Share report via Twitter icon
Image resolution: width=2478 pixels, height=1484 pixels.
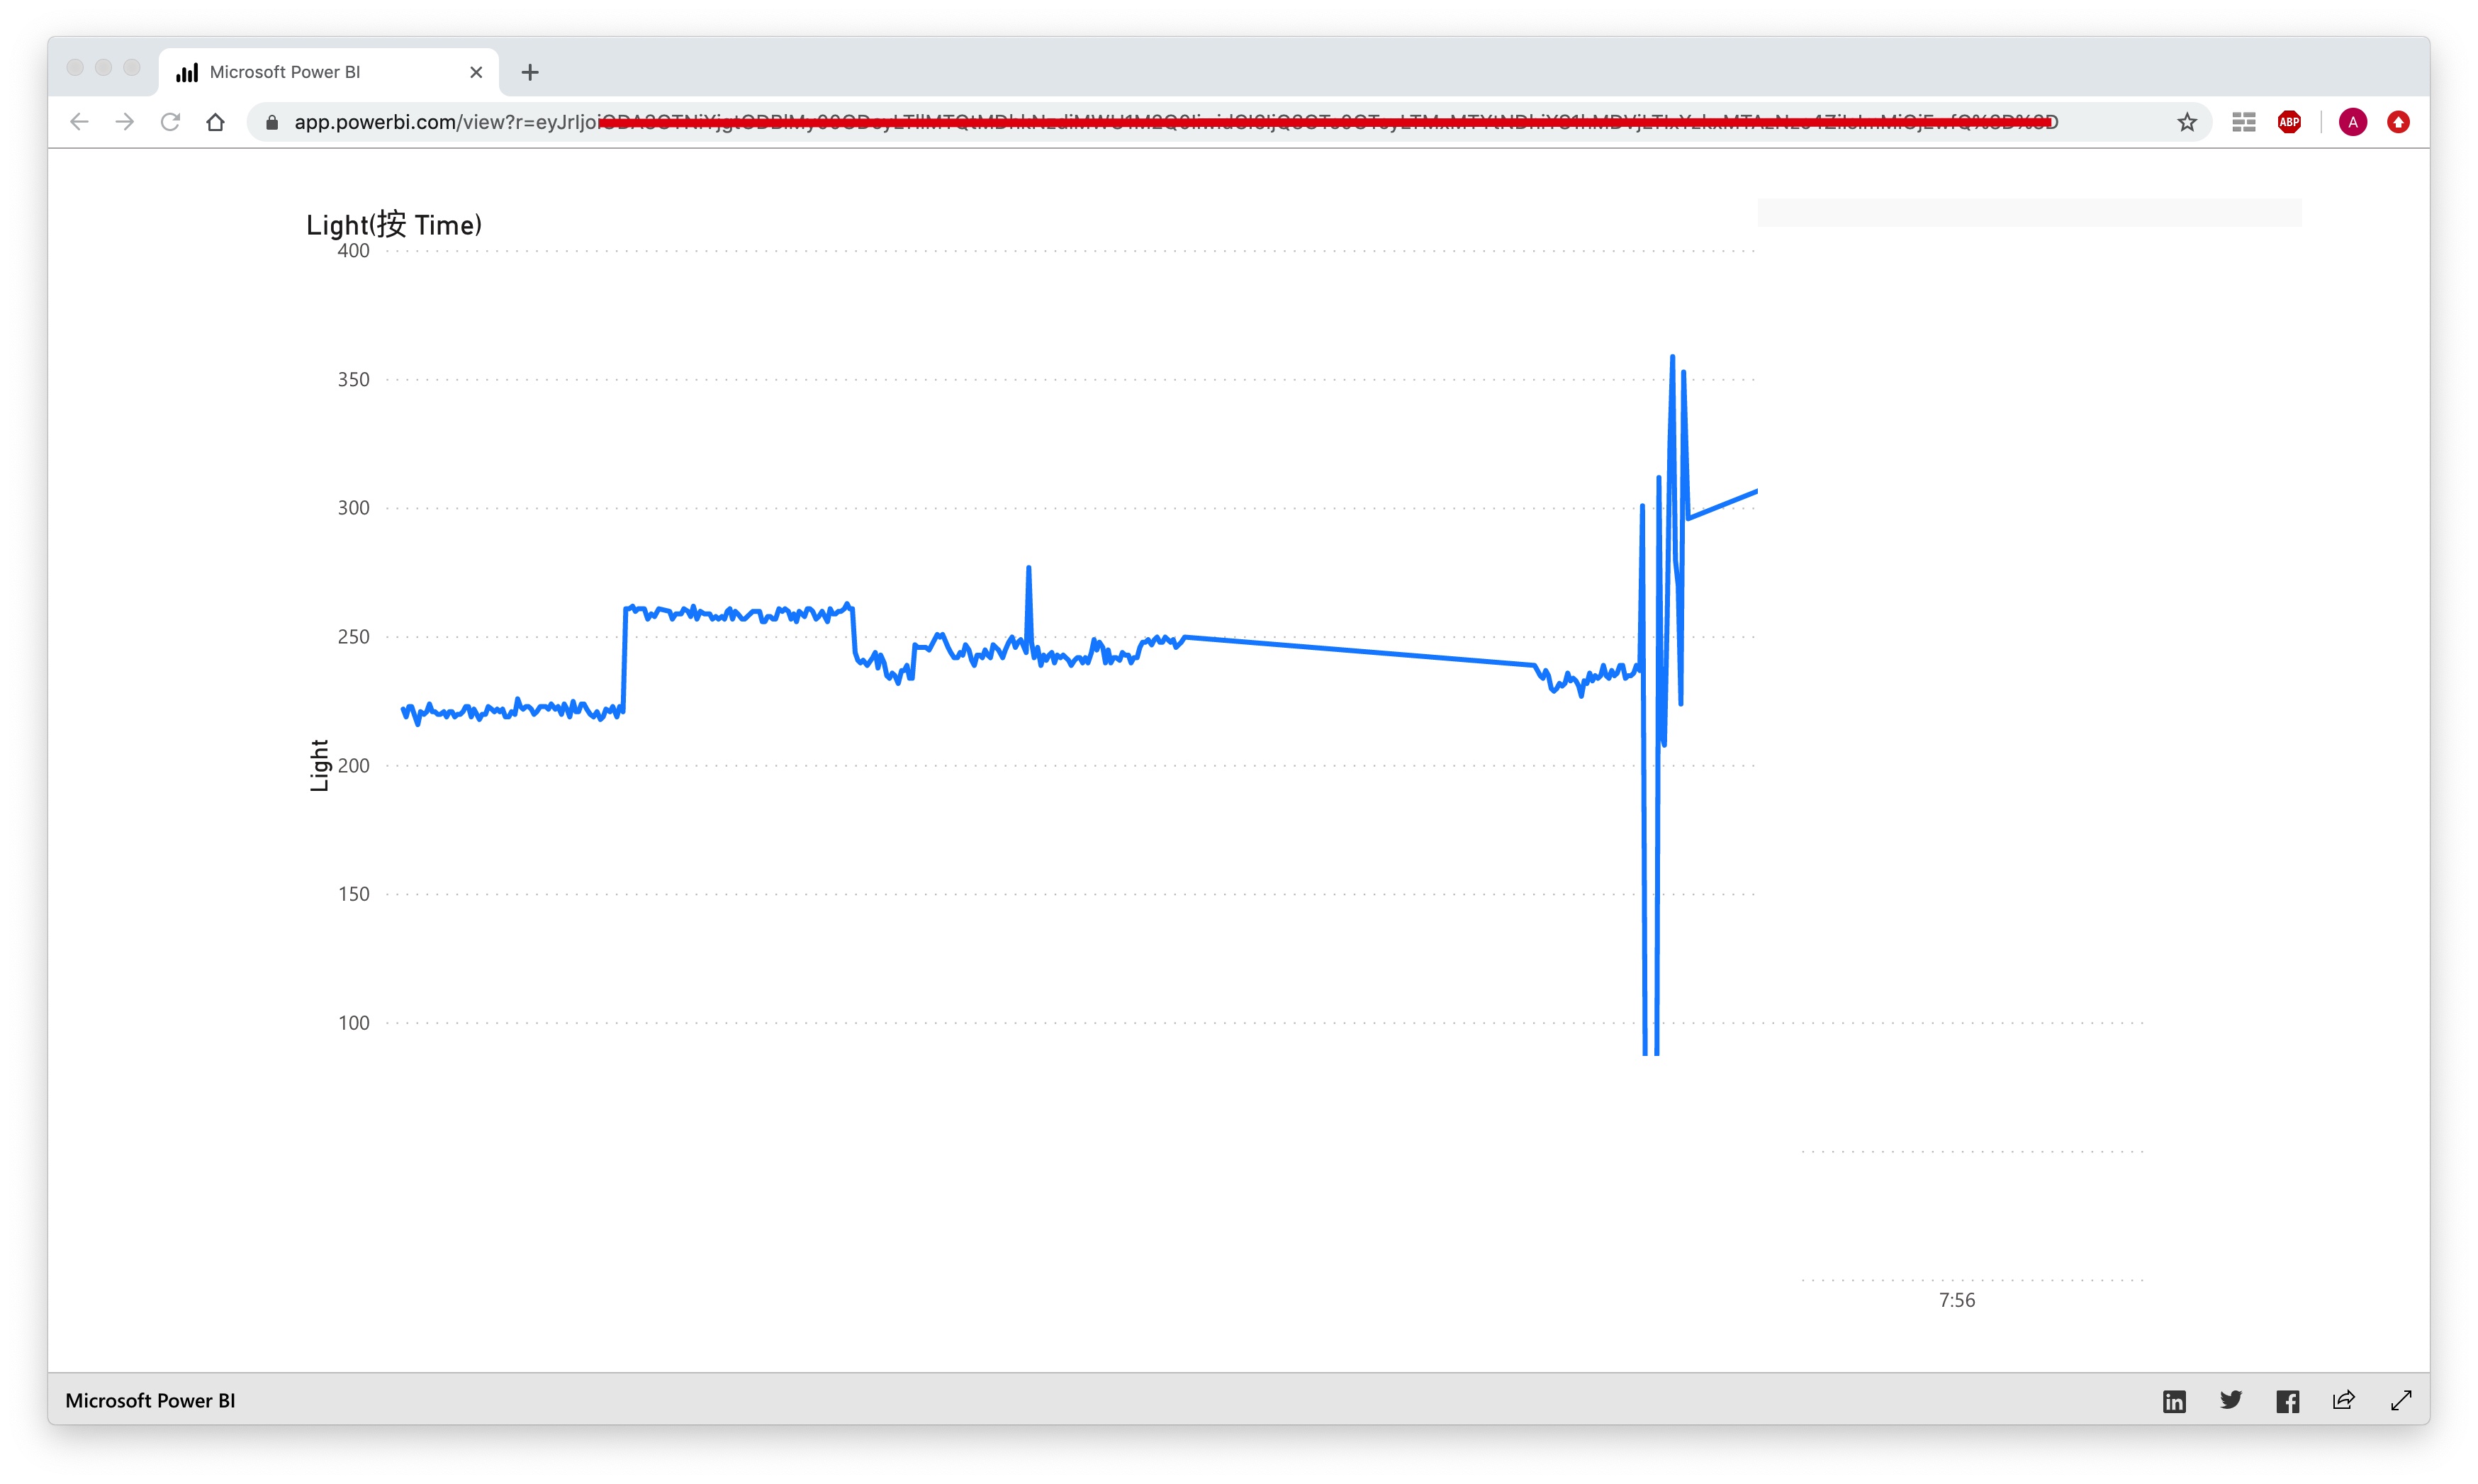pos(2231,1400)
